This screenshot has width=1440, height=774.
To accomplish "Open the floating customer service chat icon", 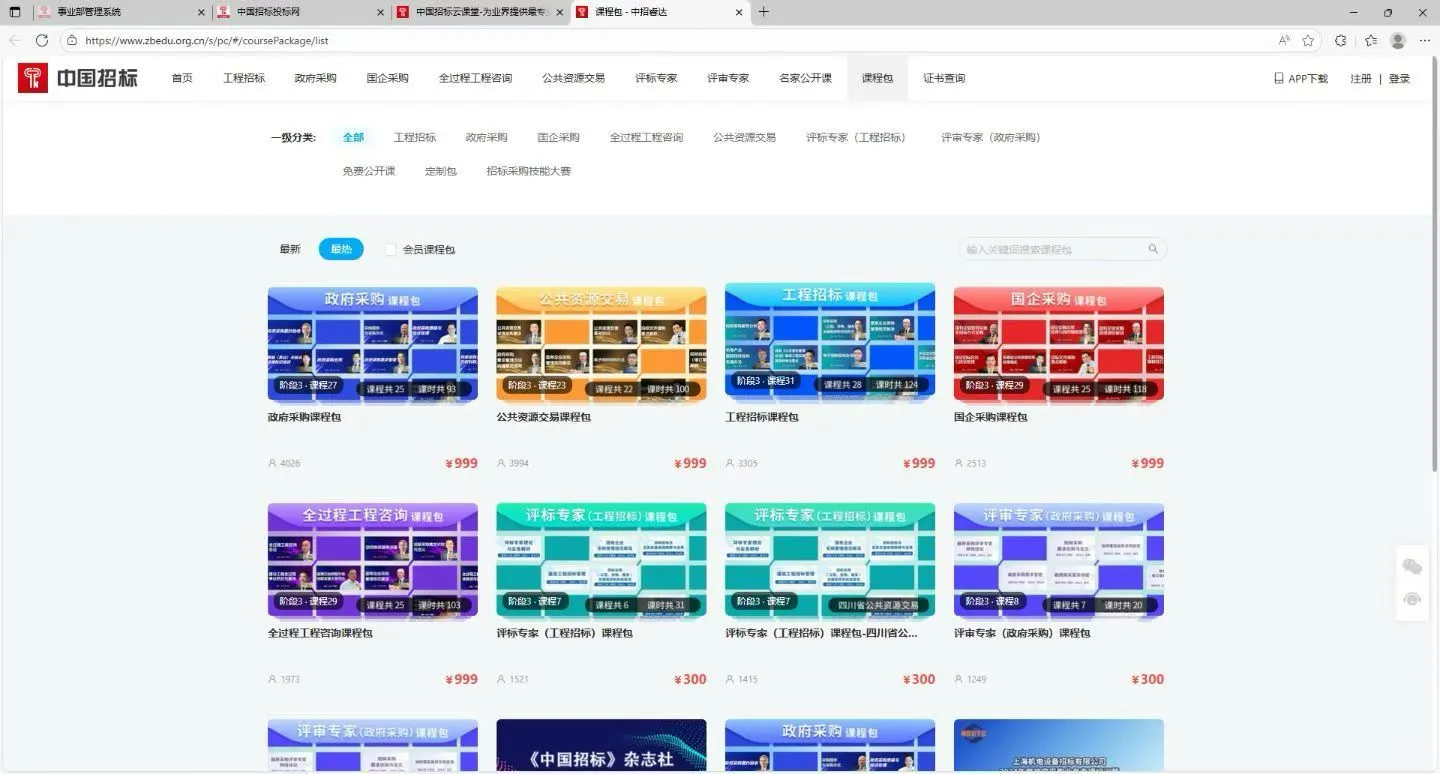I will tap(1411, 565).
